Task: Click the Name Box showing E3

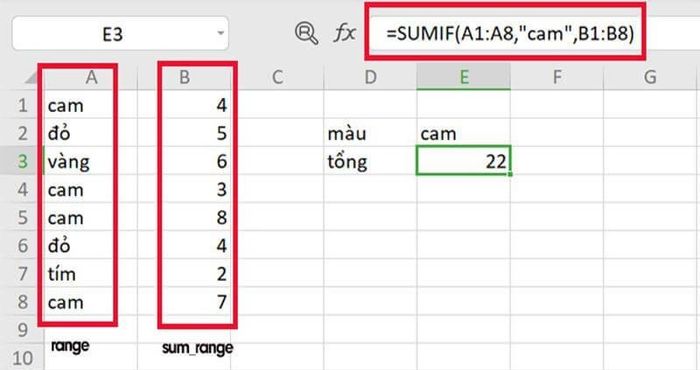Action: pos(120,33)
